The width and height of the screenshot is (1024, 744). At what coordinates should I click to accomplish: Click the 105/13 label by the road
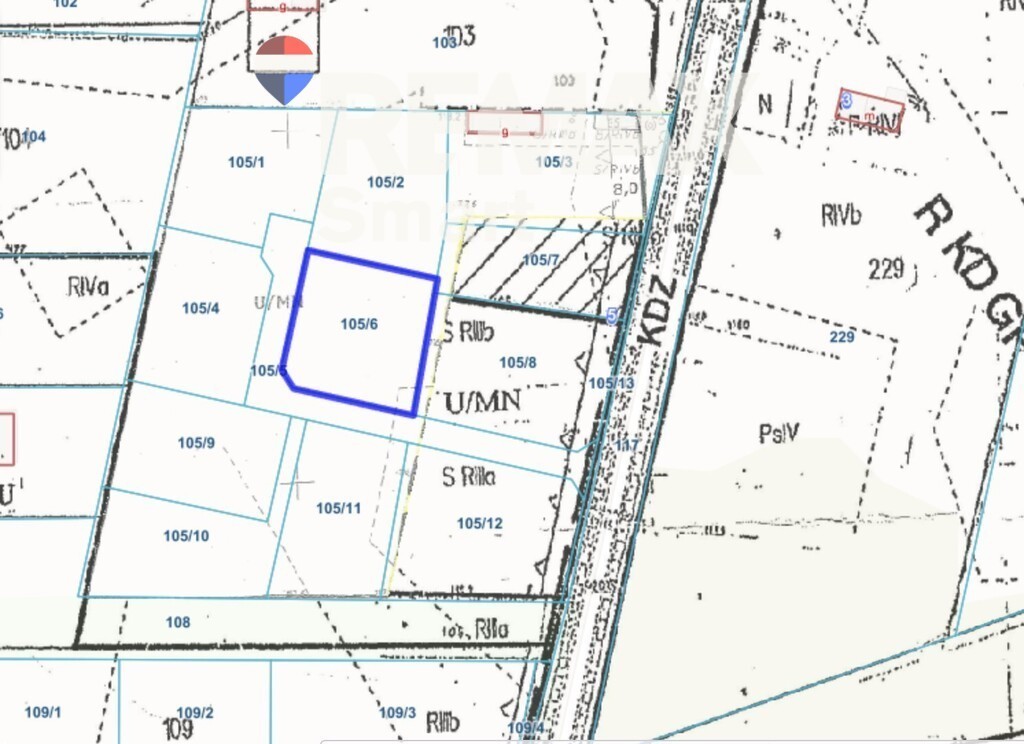(611, 383)
